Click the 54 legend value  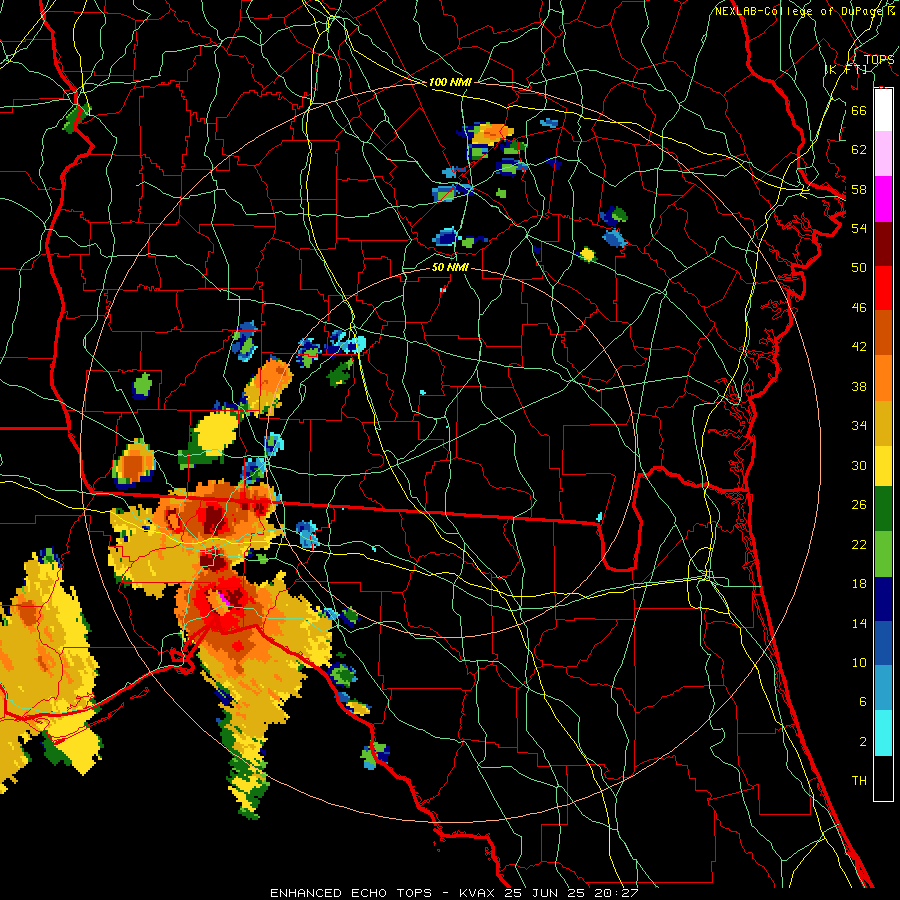[859, 228]
